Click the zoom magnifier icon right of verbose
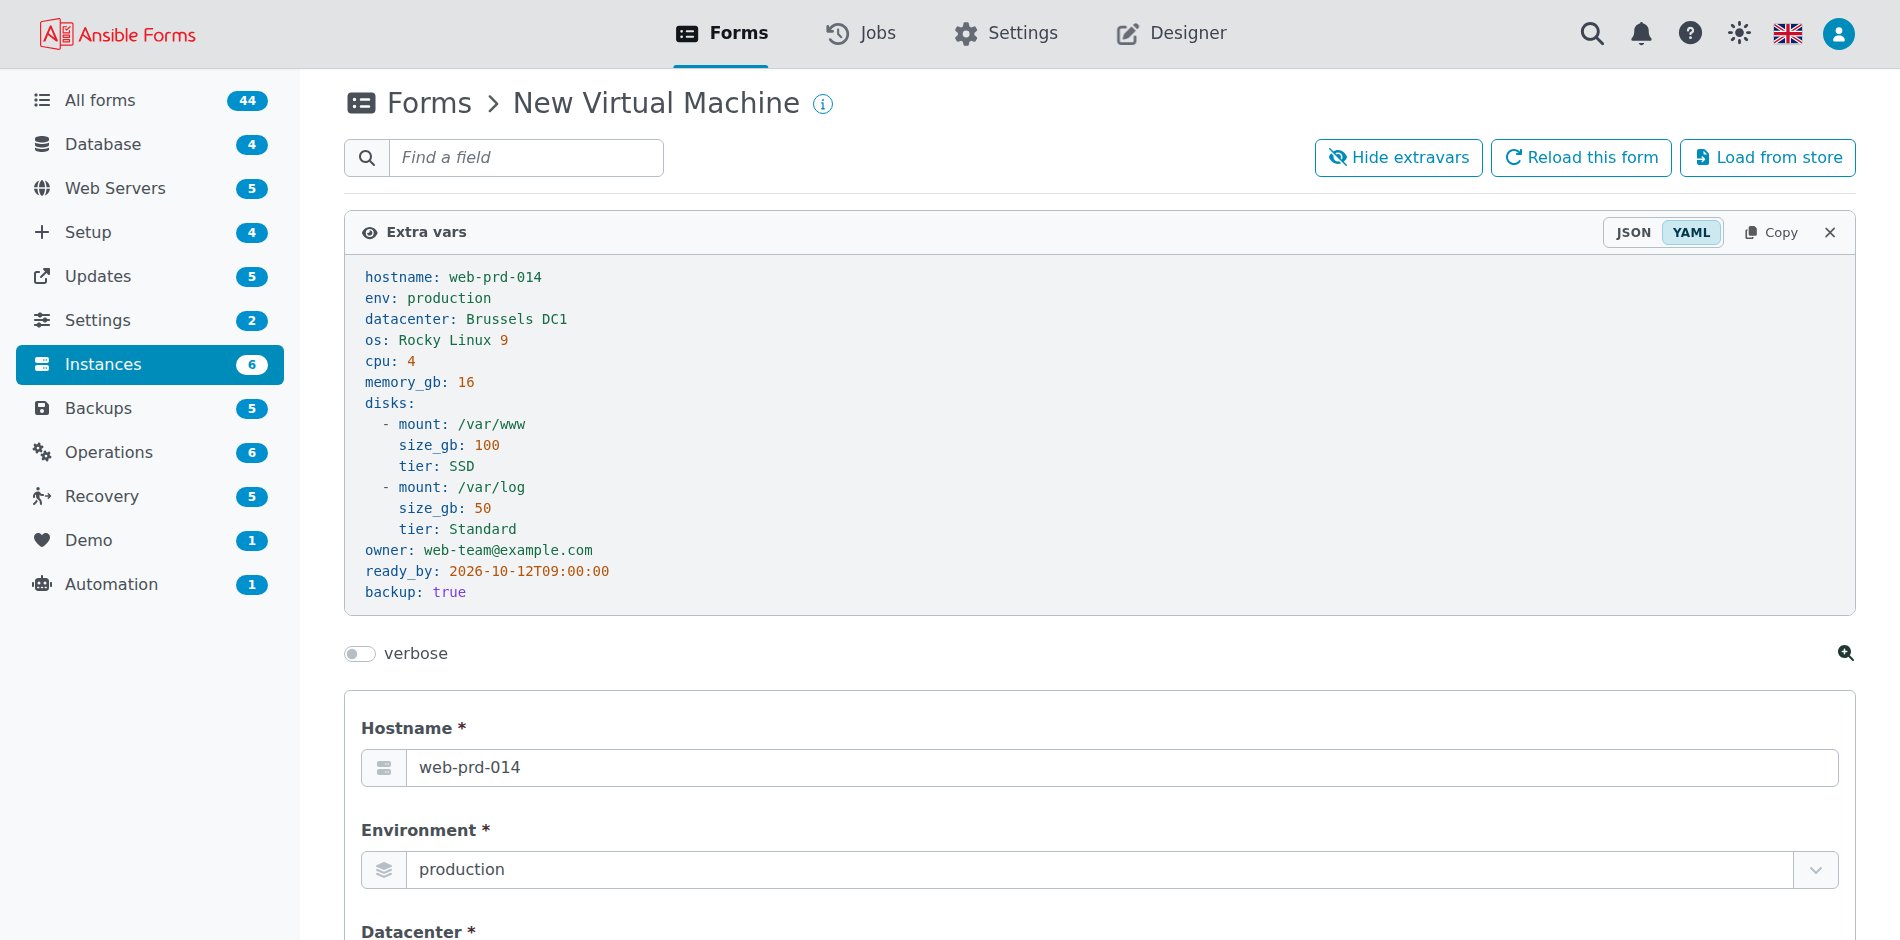The width and height of the screenshot is (1900, 940). [x=1846, y=653]
